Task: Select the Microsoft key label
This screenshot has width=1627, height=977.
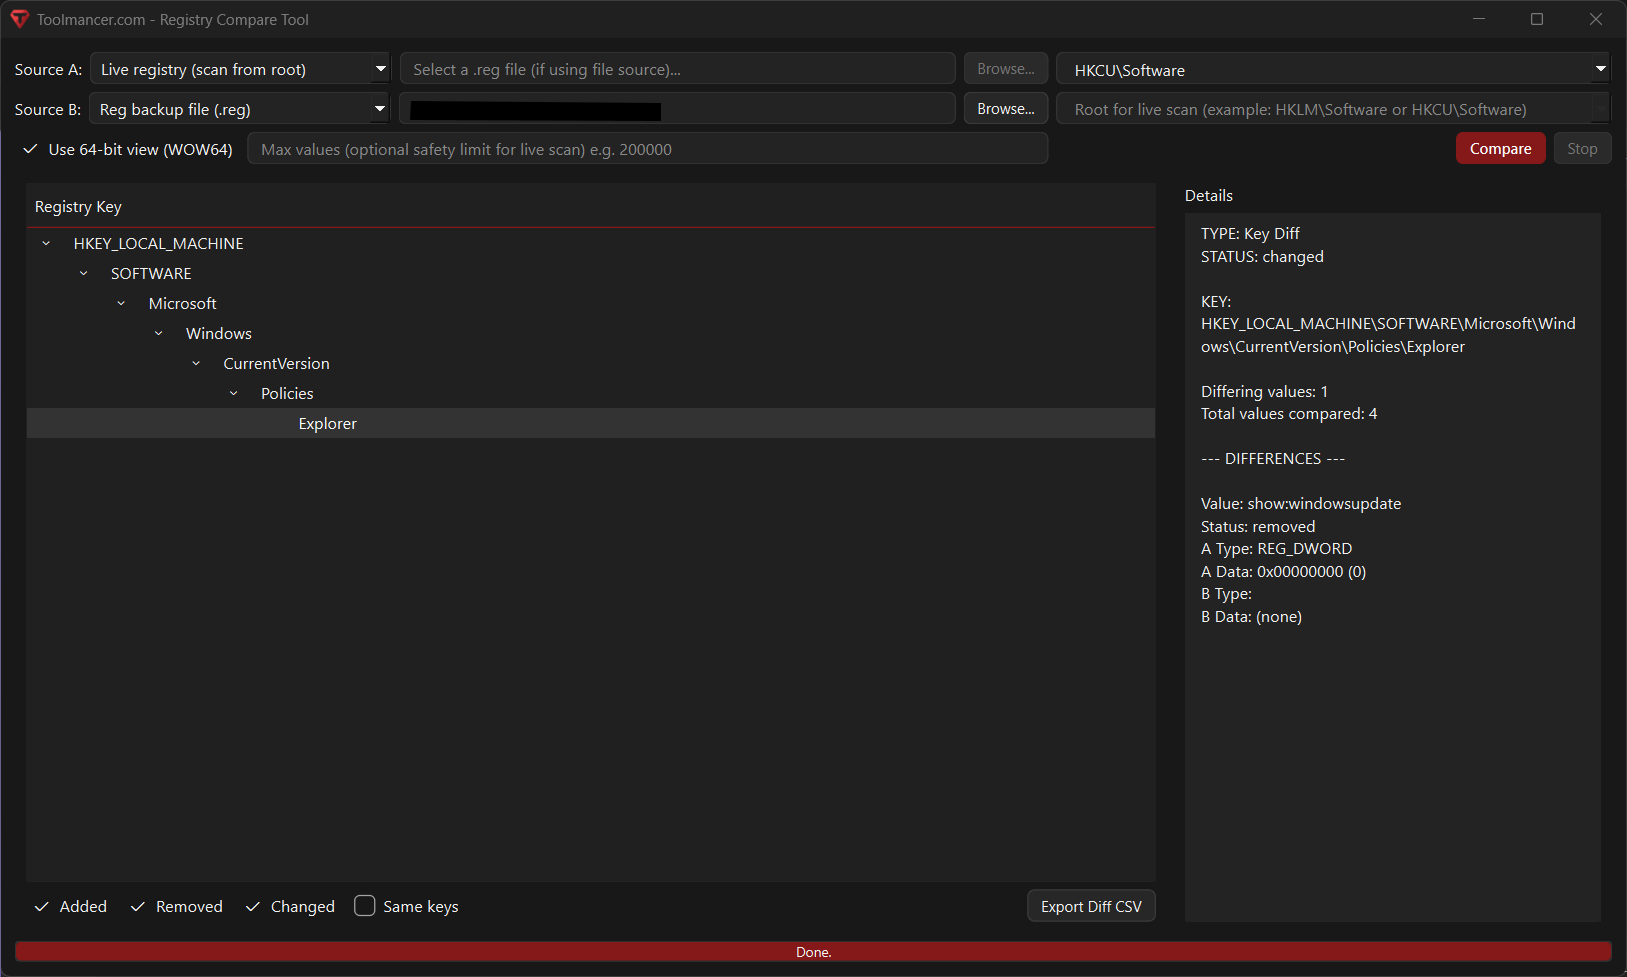Action: click(x=182, y=303)
